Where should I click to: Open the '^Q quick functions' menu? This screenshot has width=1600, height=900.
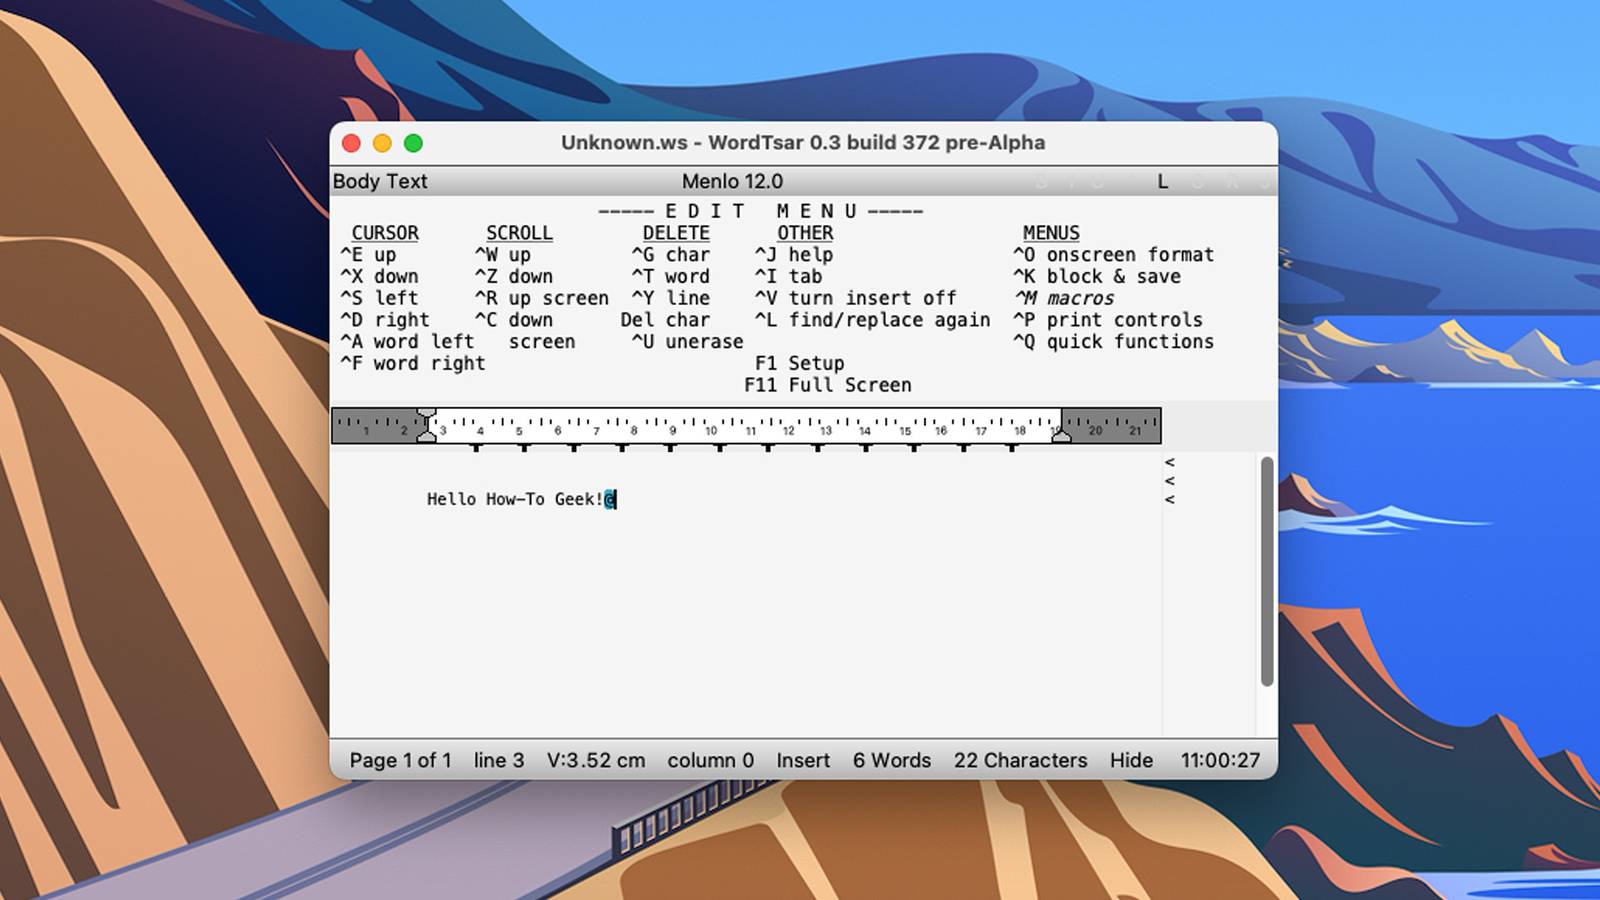[1113, 342]
